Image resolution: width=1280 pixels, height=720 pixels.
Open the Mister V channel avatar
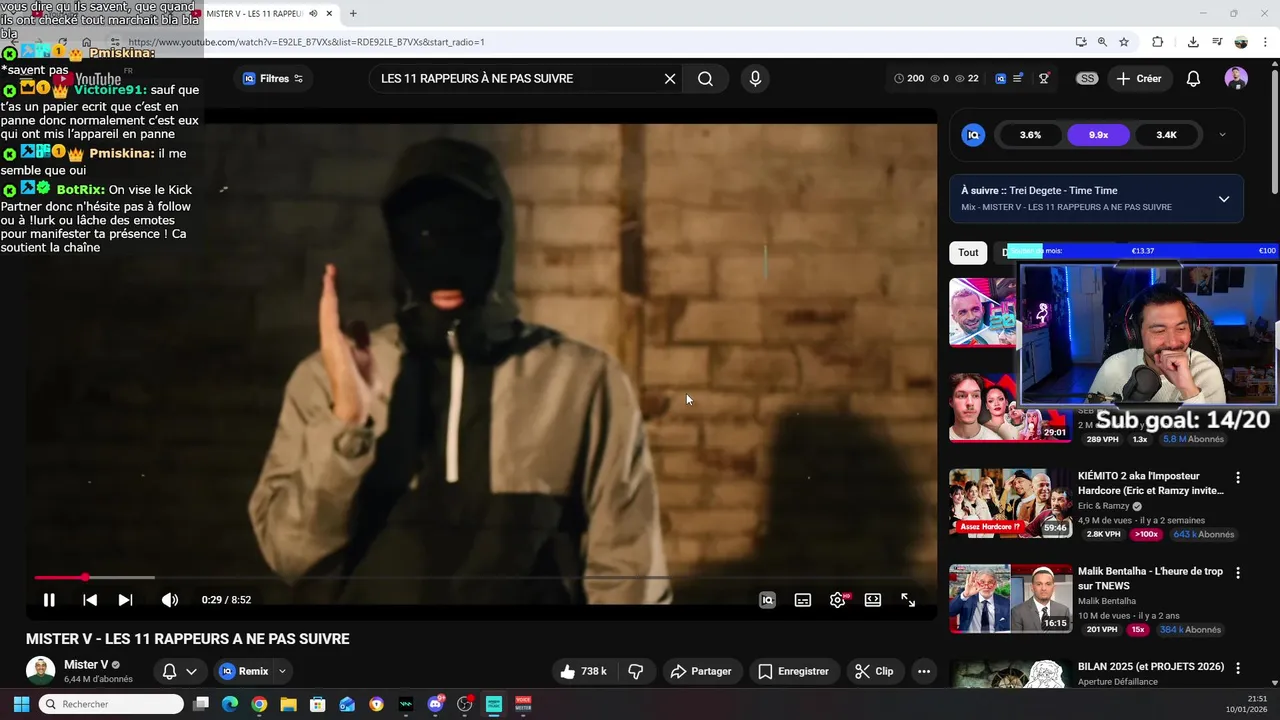coord(40,671)
